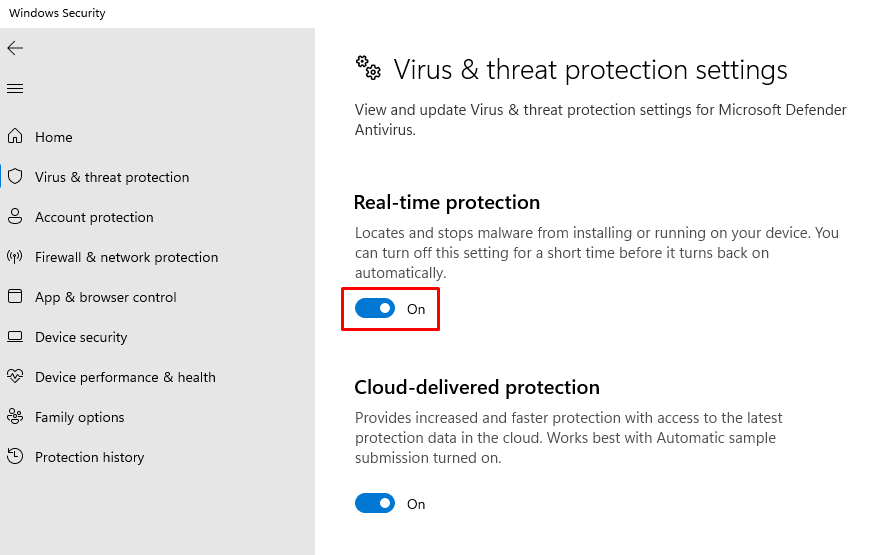This screenshot has height=555, width=872.
Task: Click the Family options people icon
Action: 15,417
